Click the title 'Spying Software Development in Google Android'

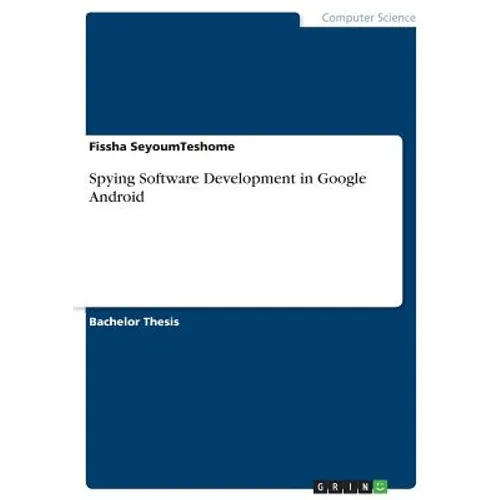pyautogui.click(x=228, y=187)
